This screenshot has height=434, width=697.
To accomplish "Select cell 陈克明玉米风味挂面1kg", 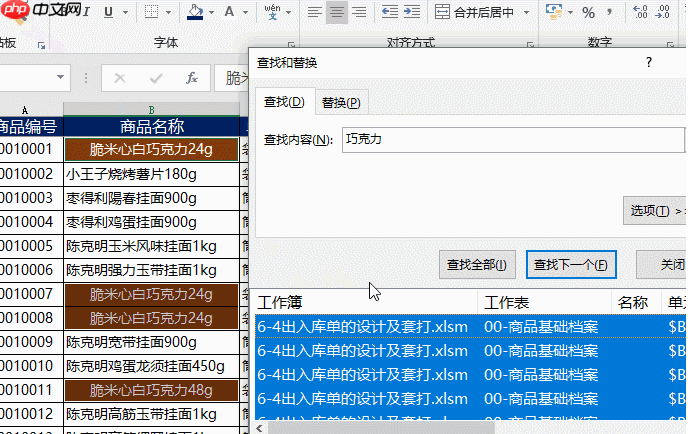I will click(152, 246).
